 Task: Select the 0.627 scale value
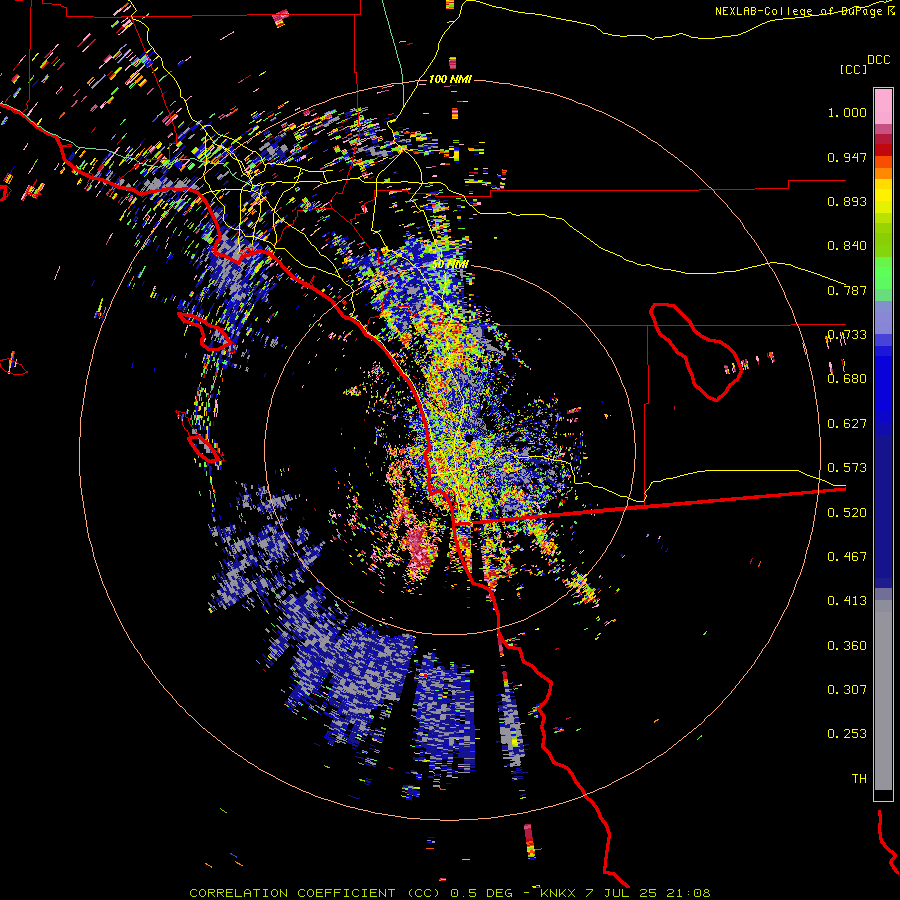coord(847,424)
